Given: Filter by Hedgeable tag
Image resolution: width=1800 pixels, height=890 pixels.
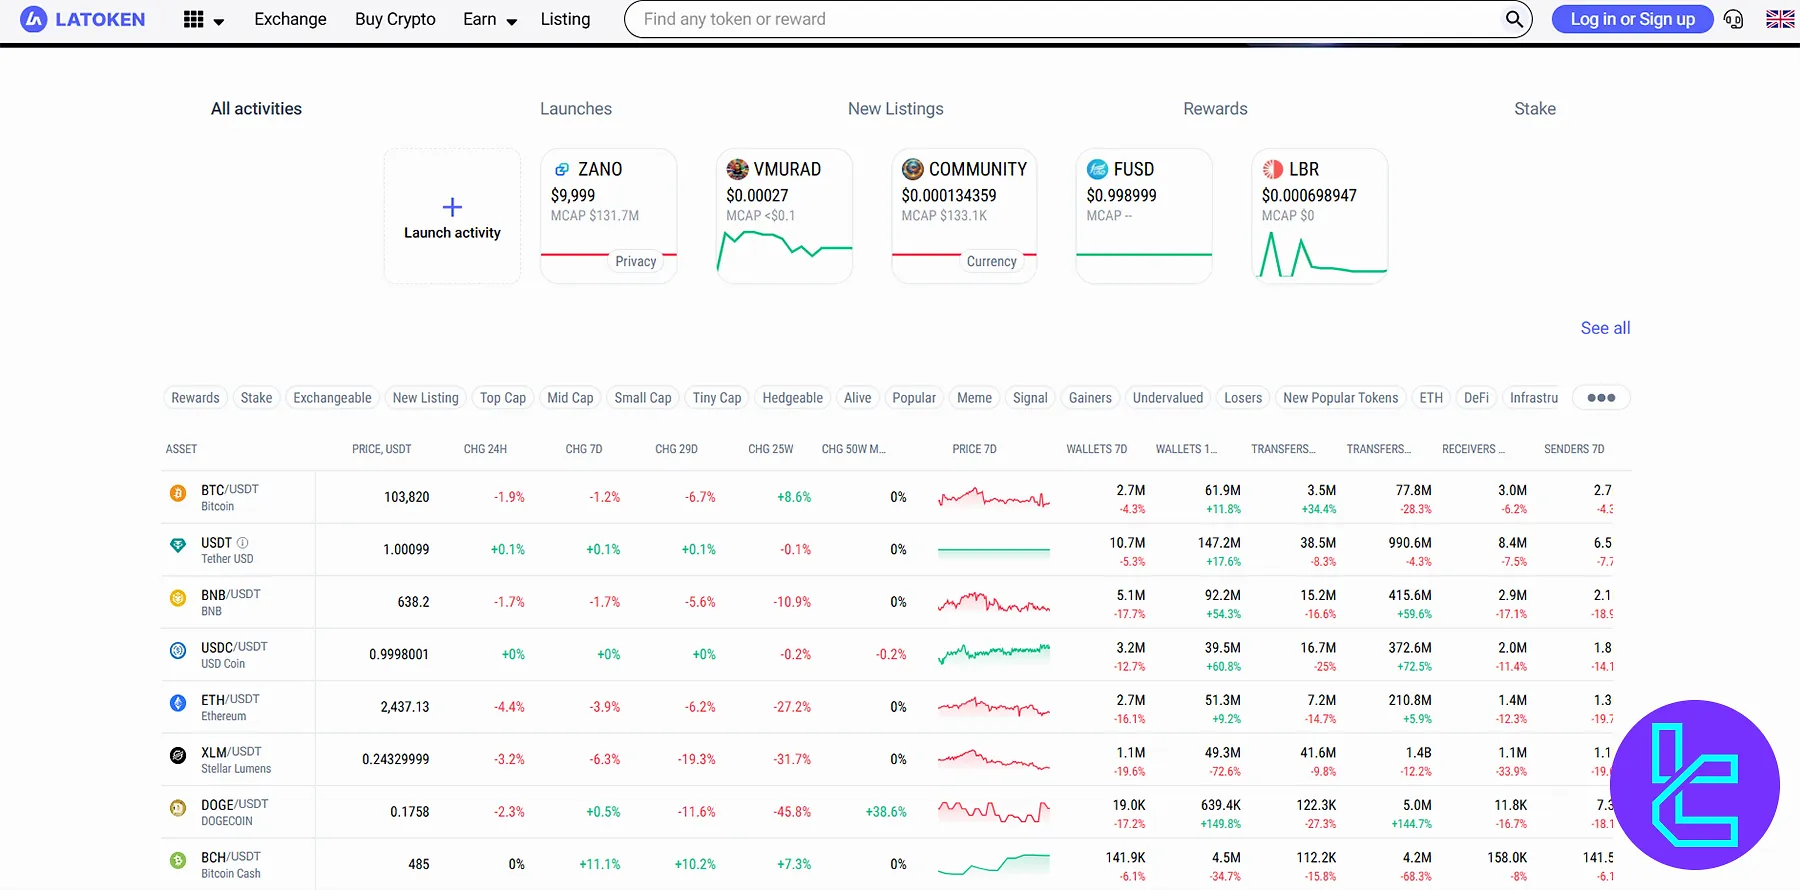Looking at the screenshot, I should coord(793,397).
